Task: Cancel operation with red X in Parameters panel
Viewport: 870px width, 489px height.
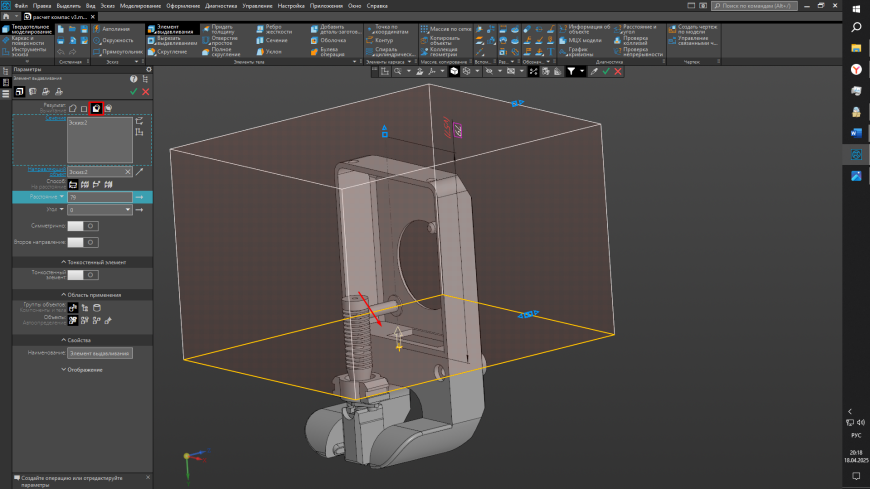Action: pyautogui.click(x=146, y=91)
